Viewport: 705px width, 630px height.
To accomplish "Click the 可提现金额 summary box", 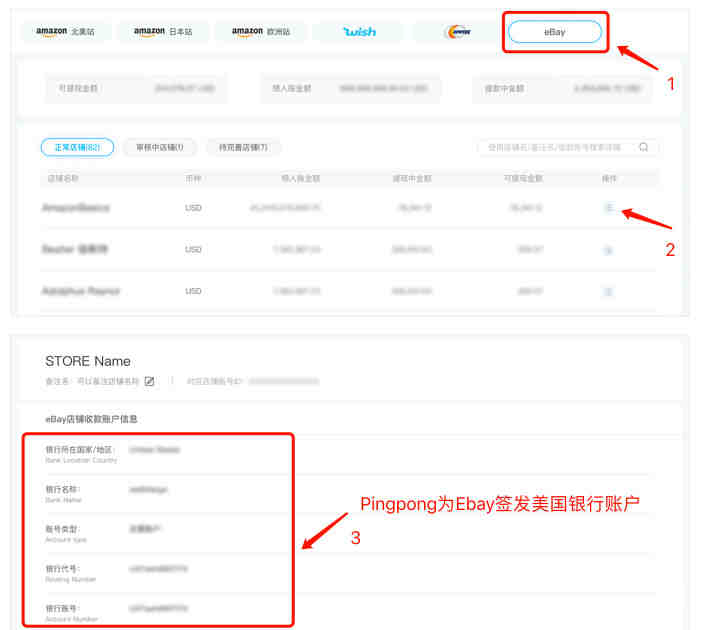I will (136, 89).
